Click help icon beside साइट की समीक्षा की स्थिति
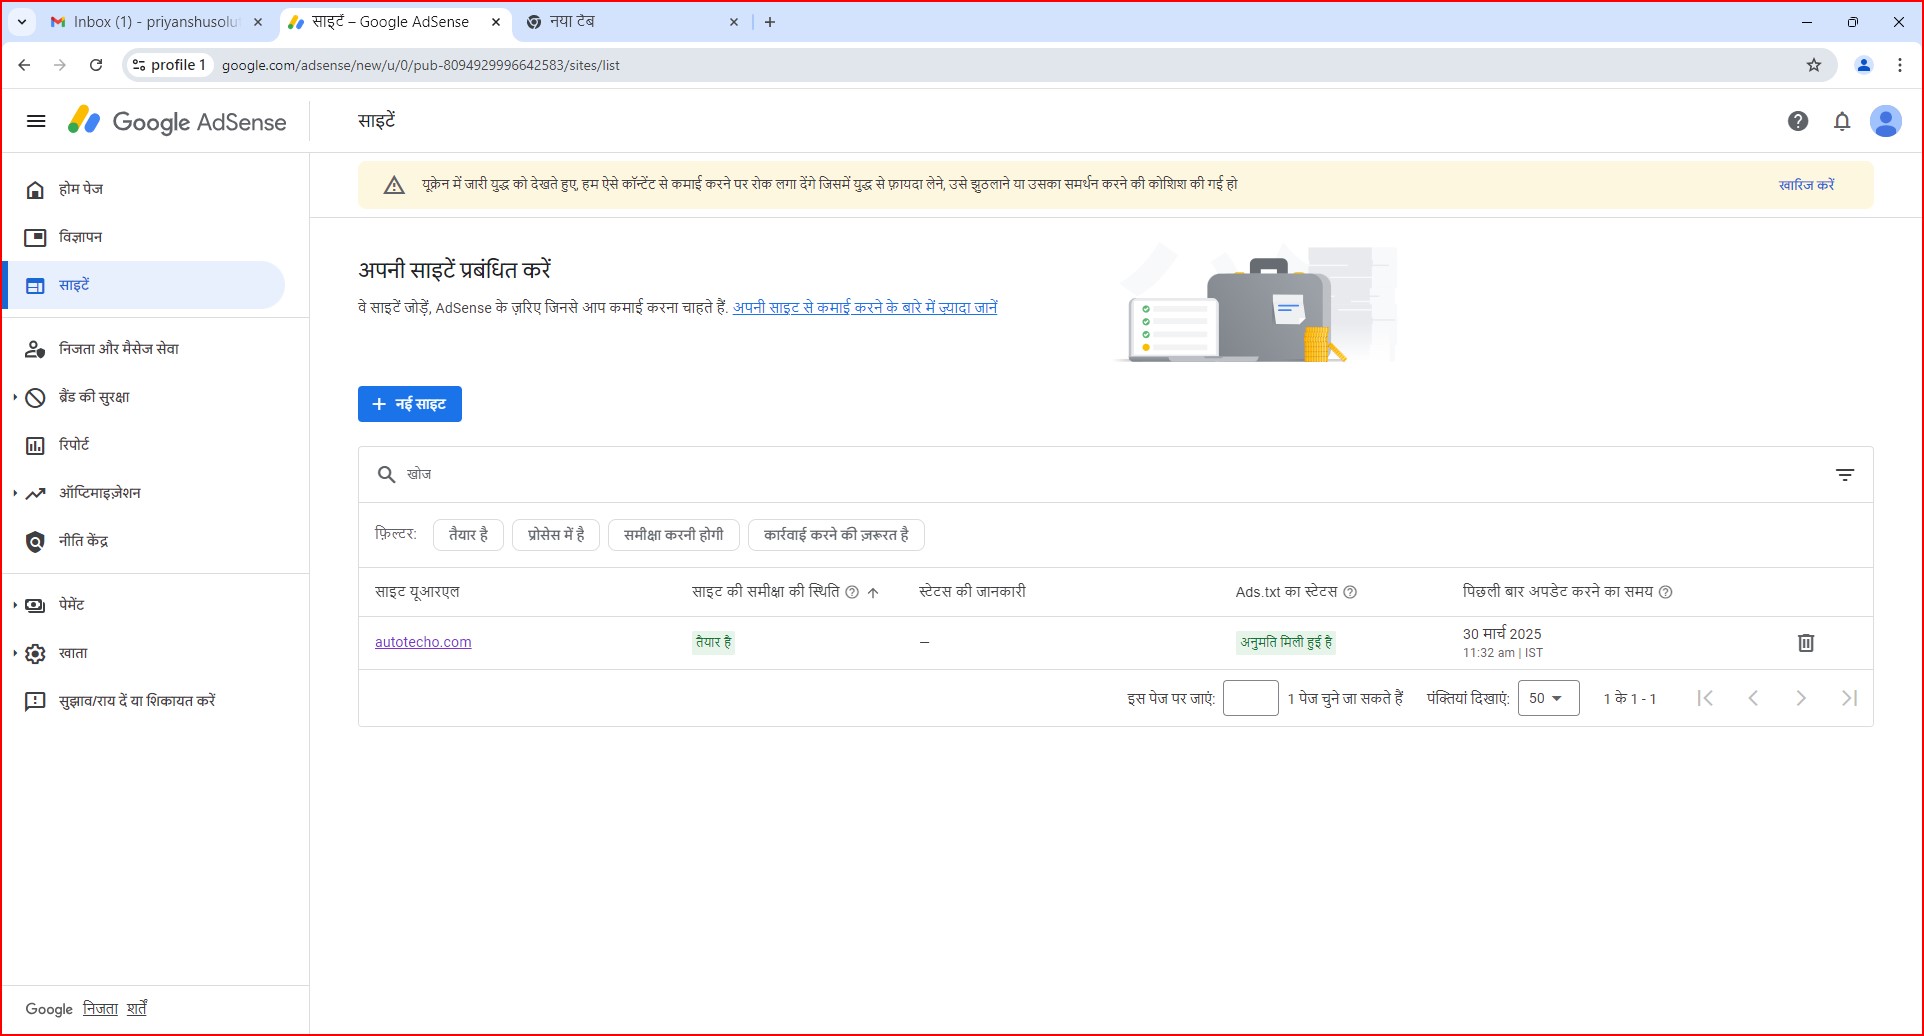Viewport: 1924px width, 1036px height. [x=852, y=592]
